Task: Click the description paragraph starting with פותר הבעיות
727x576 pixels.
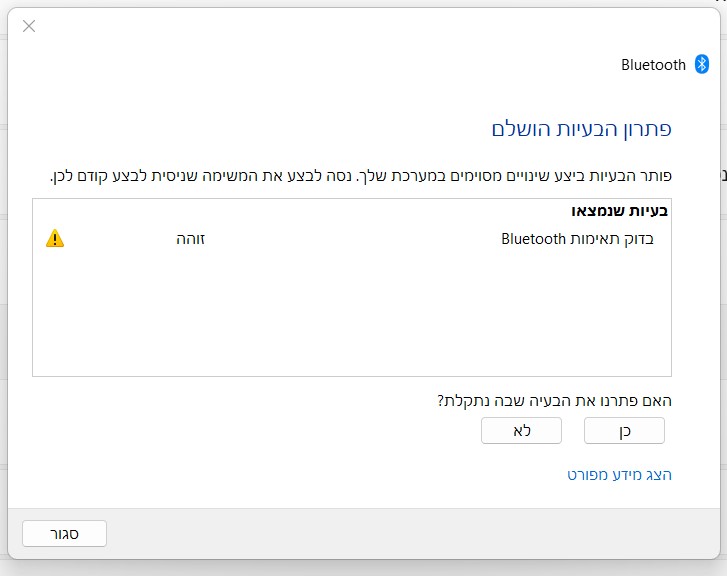Action: (360, 175)
